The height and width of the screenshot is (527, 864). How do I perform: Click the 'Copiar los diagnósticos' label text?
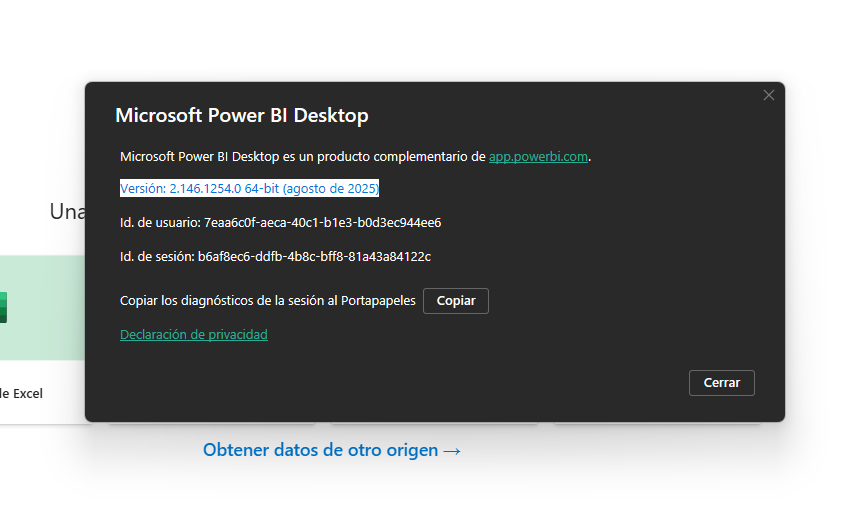pyautogui.click(x=267, y=301)
